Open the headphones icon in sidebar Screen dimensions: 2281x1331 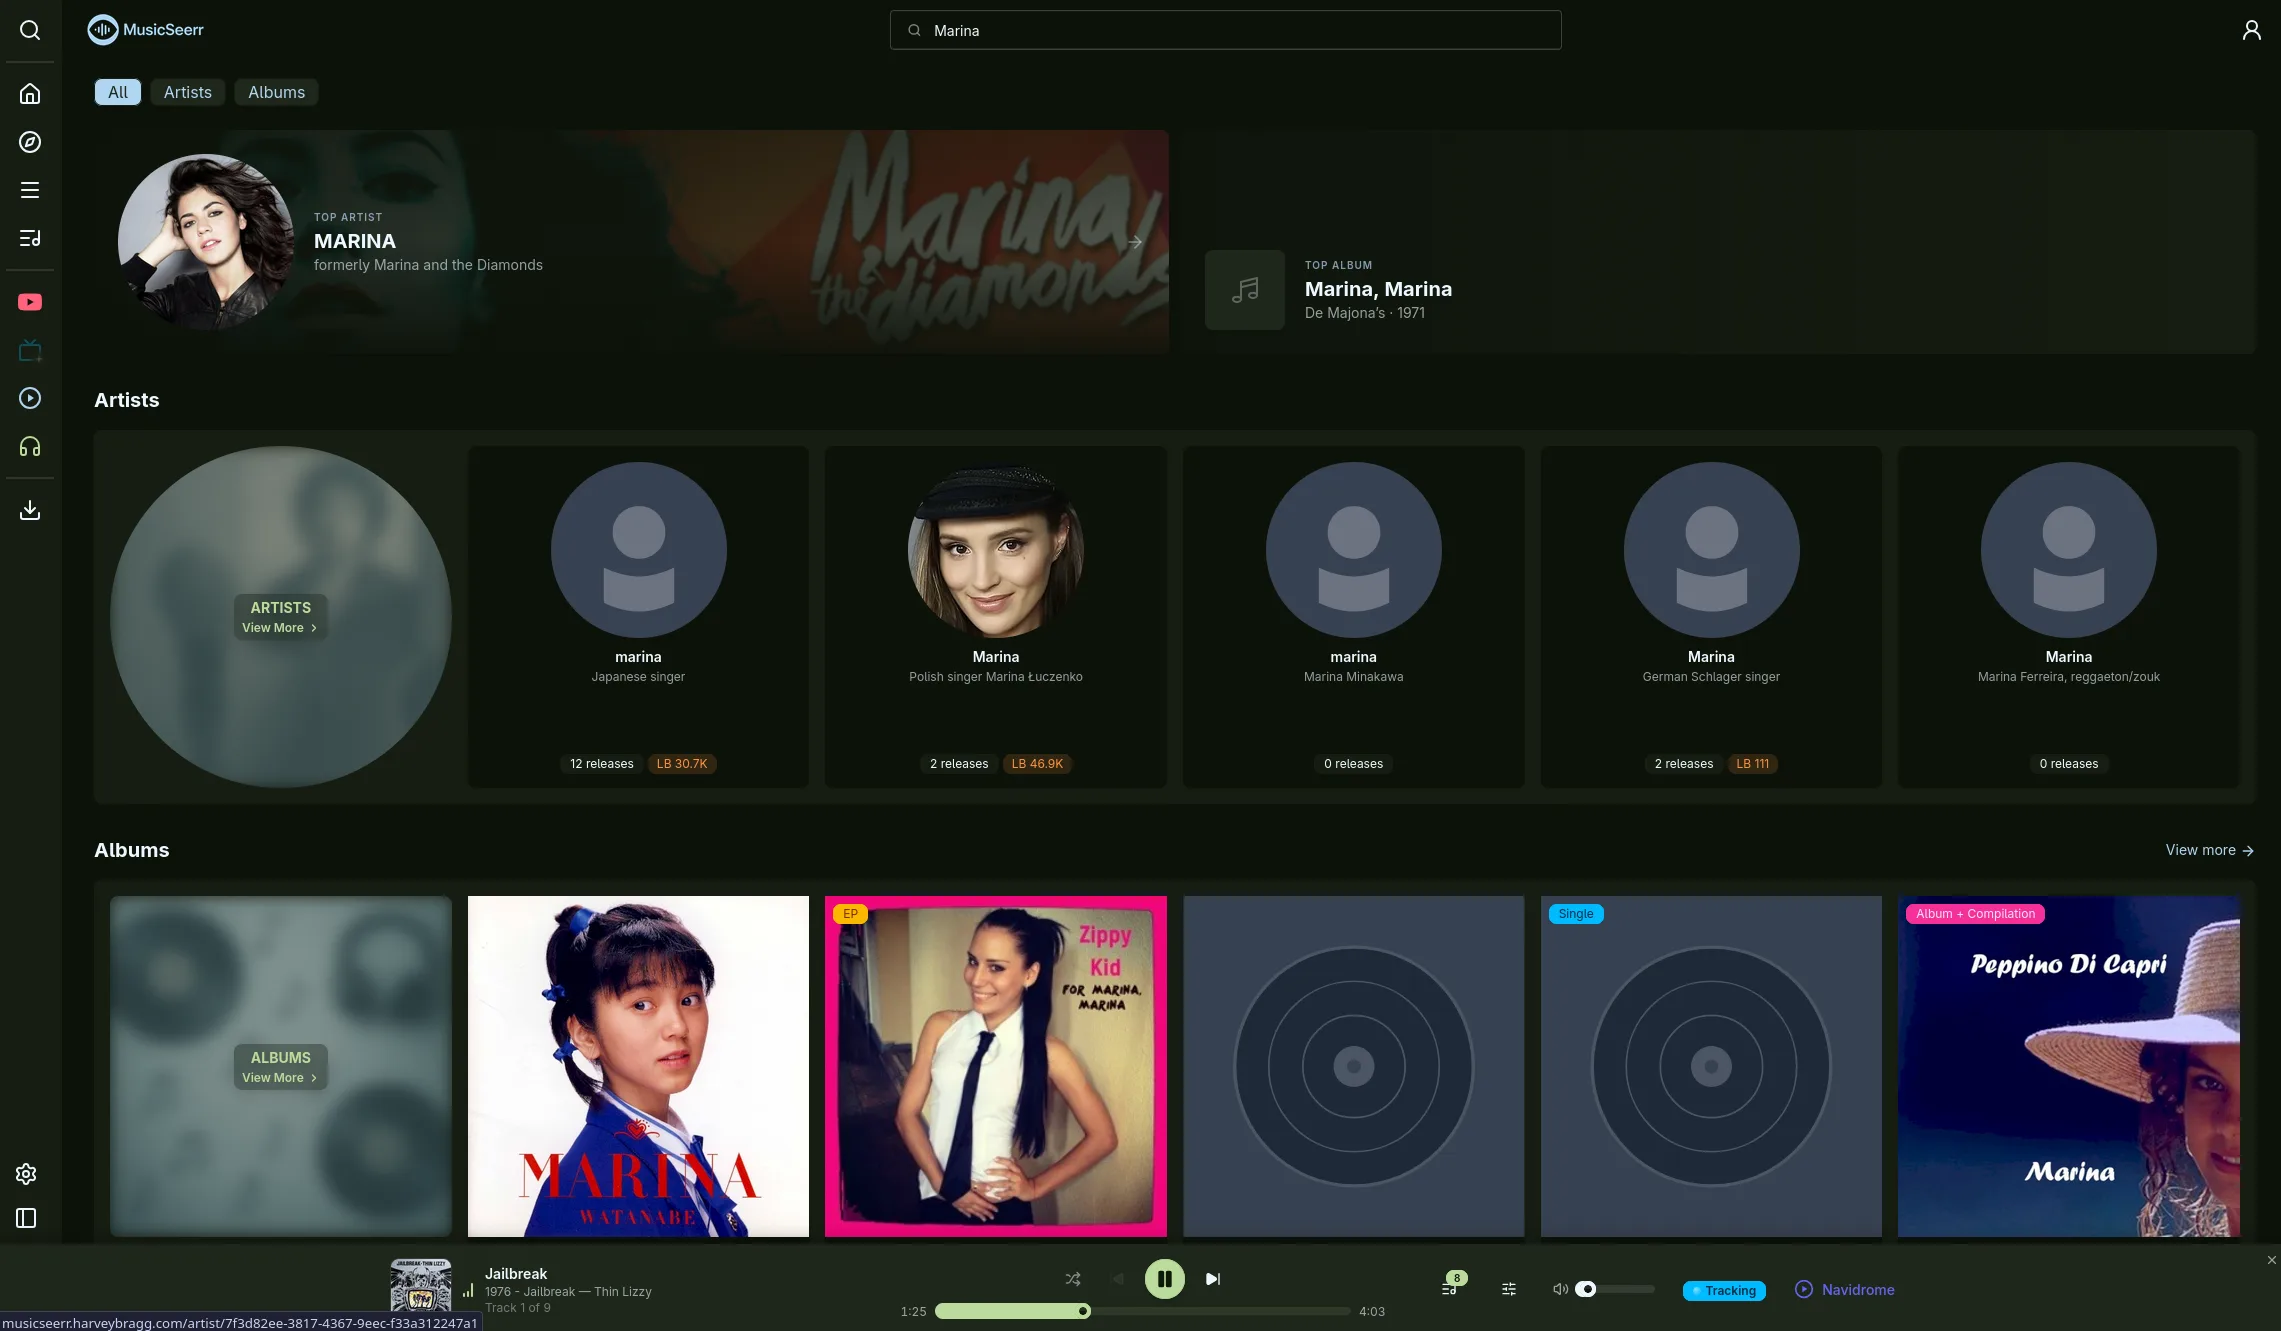tap(30, 447)
